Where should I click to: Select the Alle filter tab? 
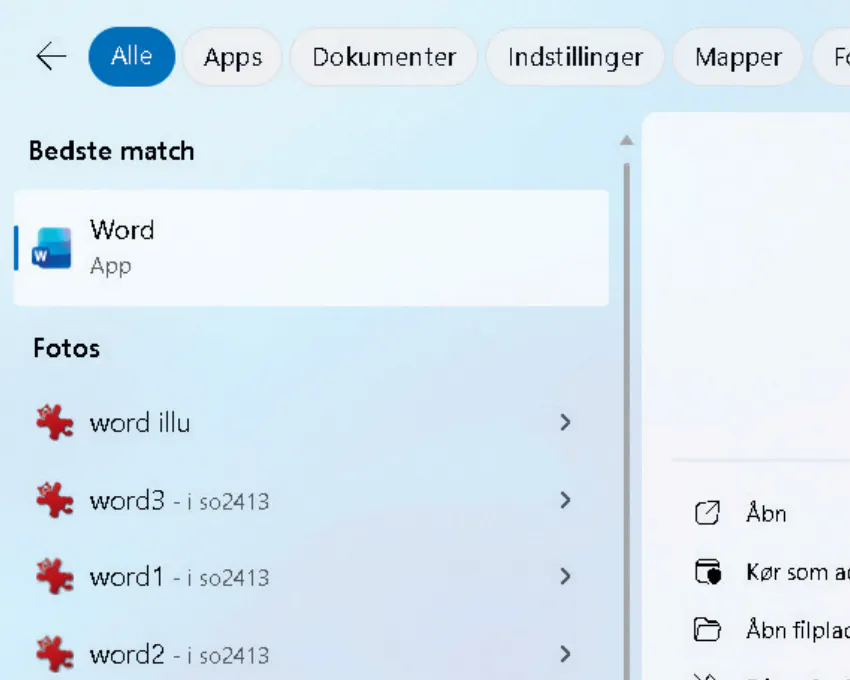131,57
